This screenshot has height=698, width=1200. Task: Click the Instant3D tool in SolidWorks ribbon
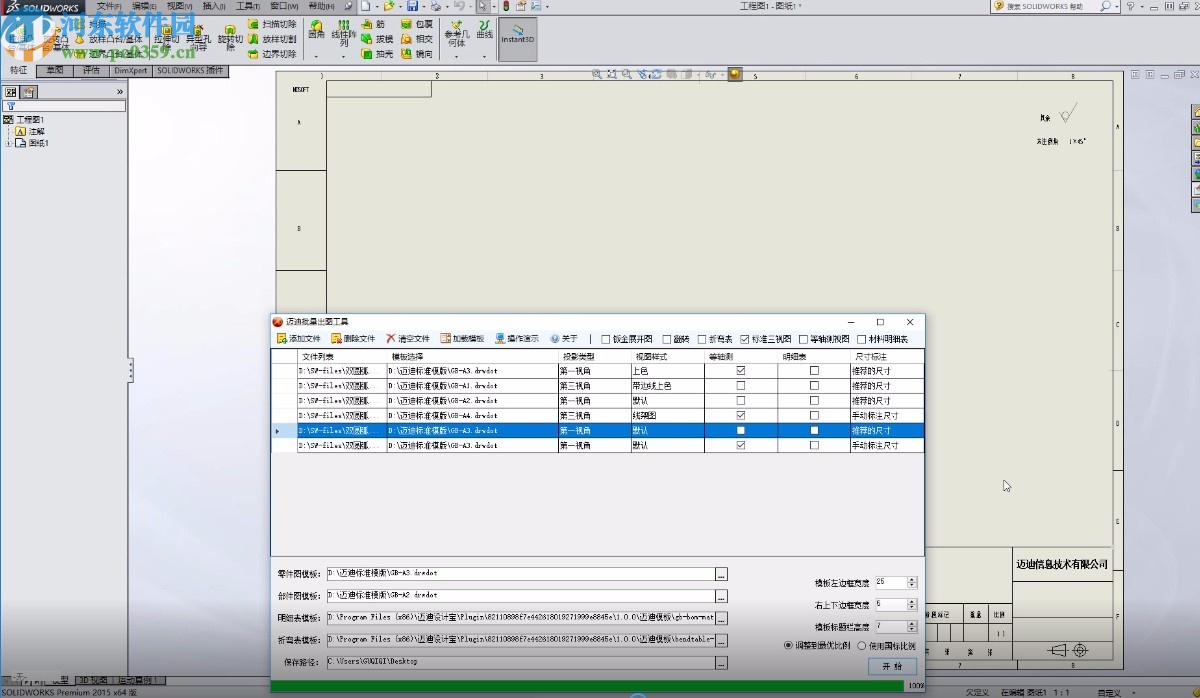pyautogui.click(x=518, y=38)
